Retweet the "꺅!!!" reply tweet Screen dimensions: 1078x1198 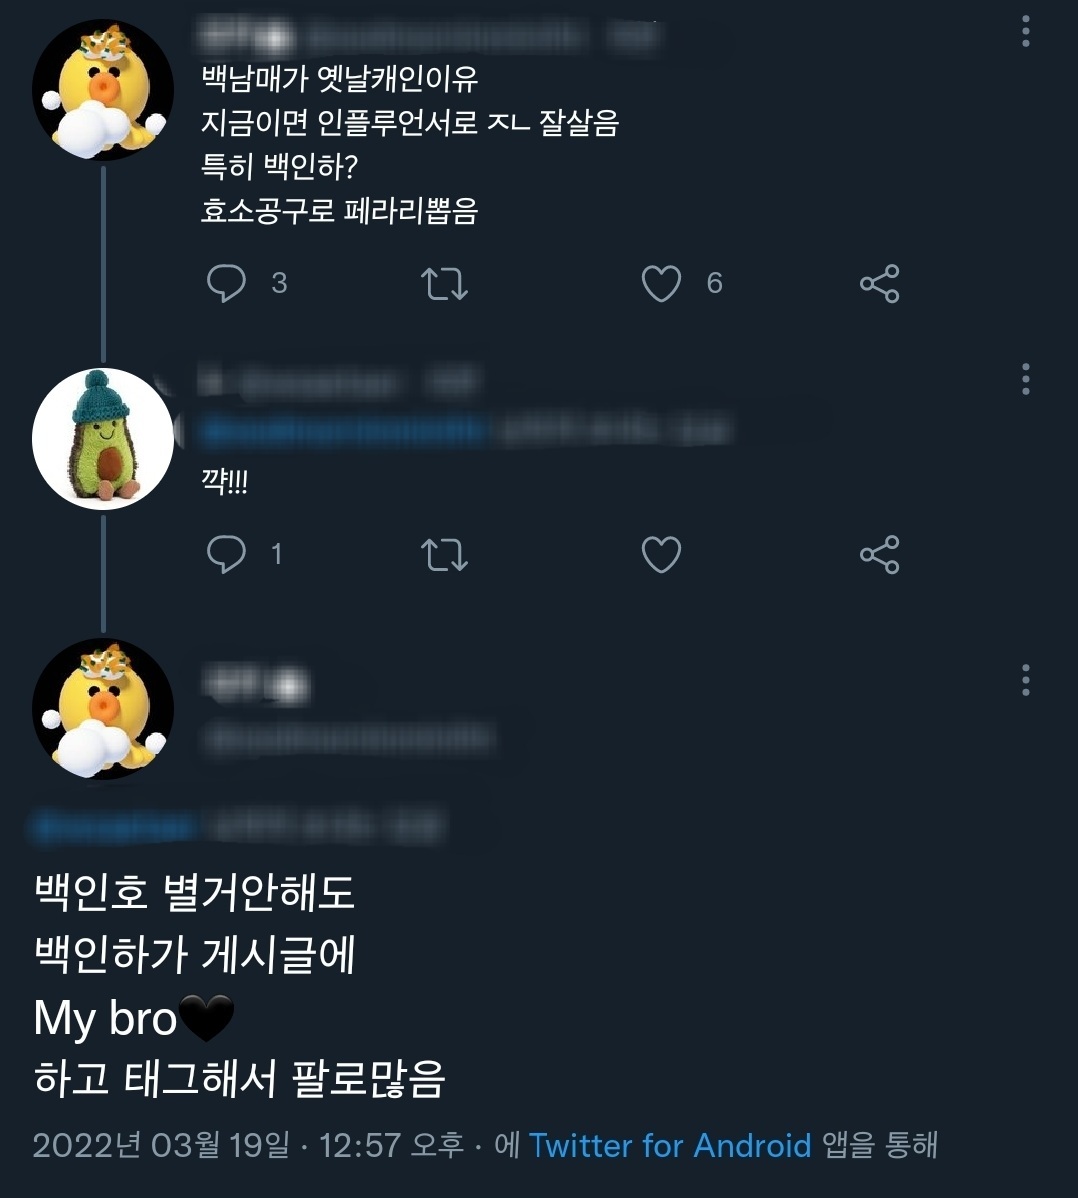(444, 554)
